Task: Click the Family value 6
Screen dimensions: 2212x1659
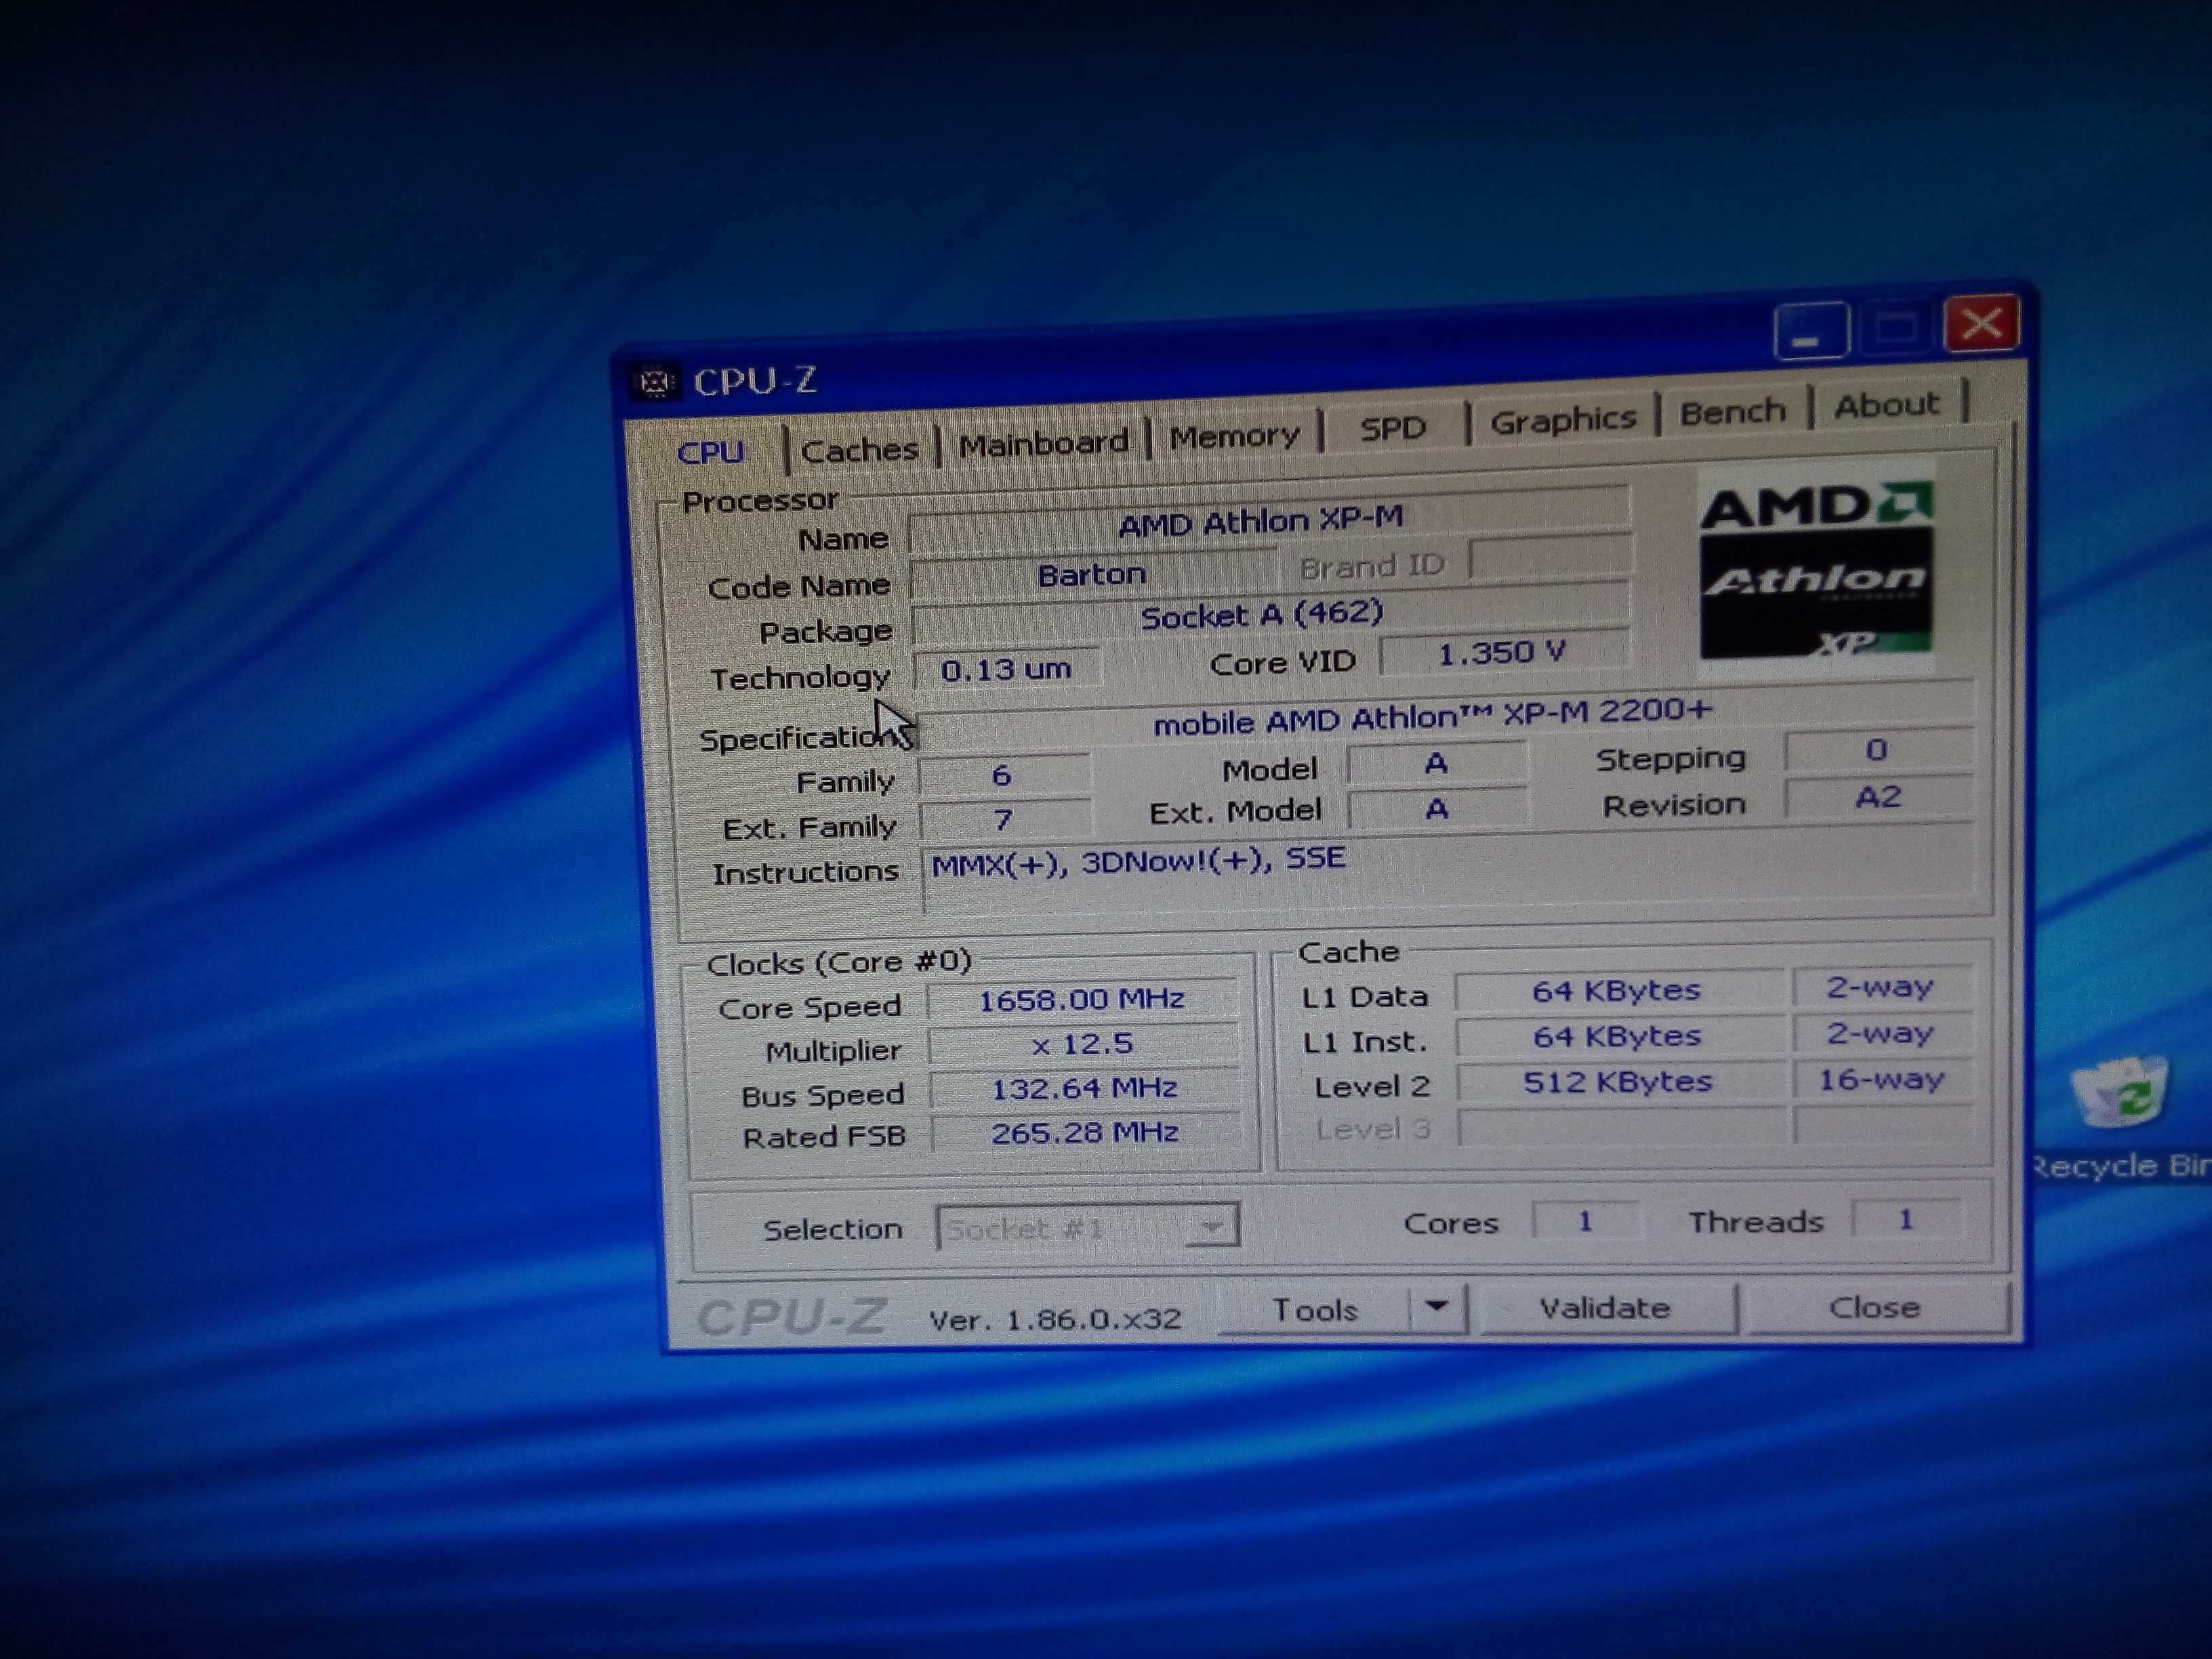Action: point(1003,775)
